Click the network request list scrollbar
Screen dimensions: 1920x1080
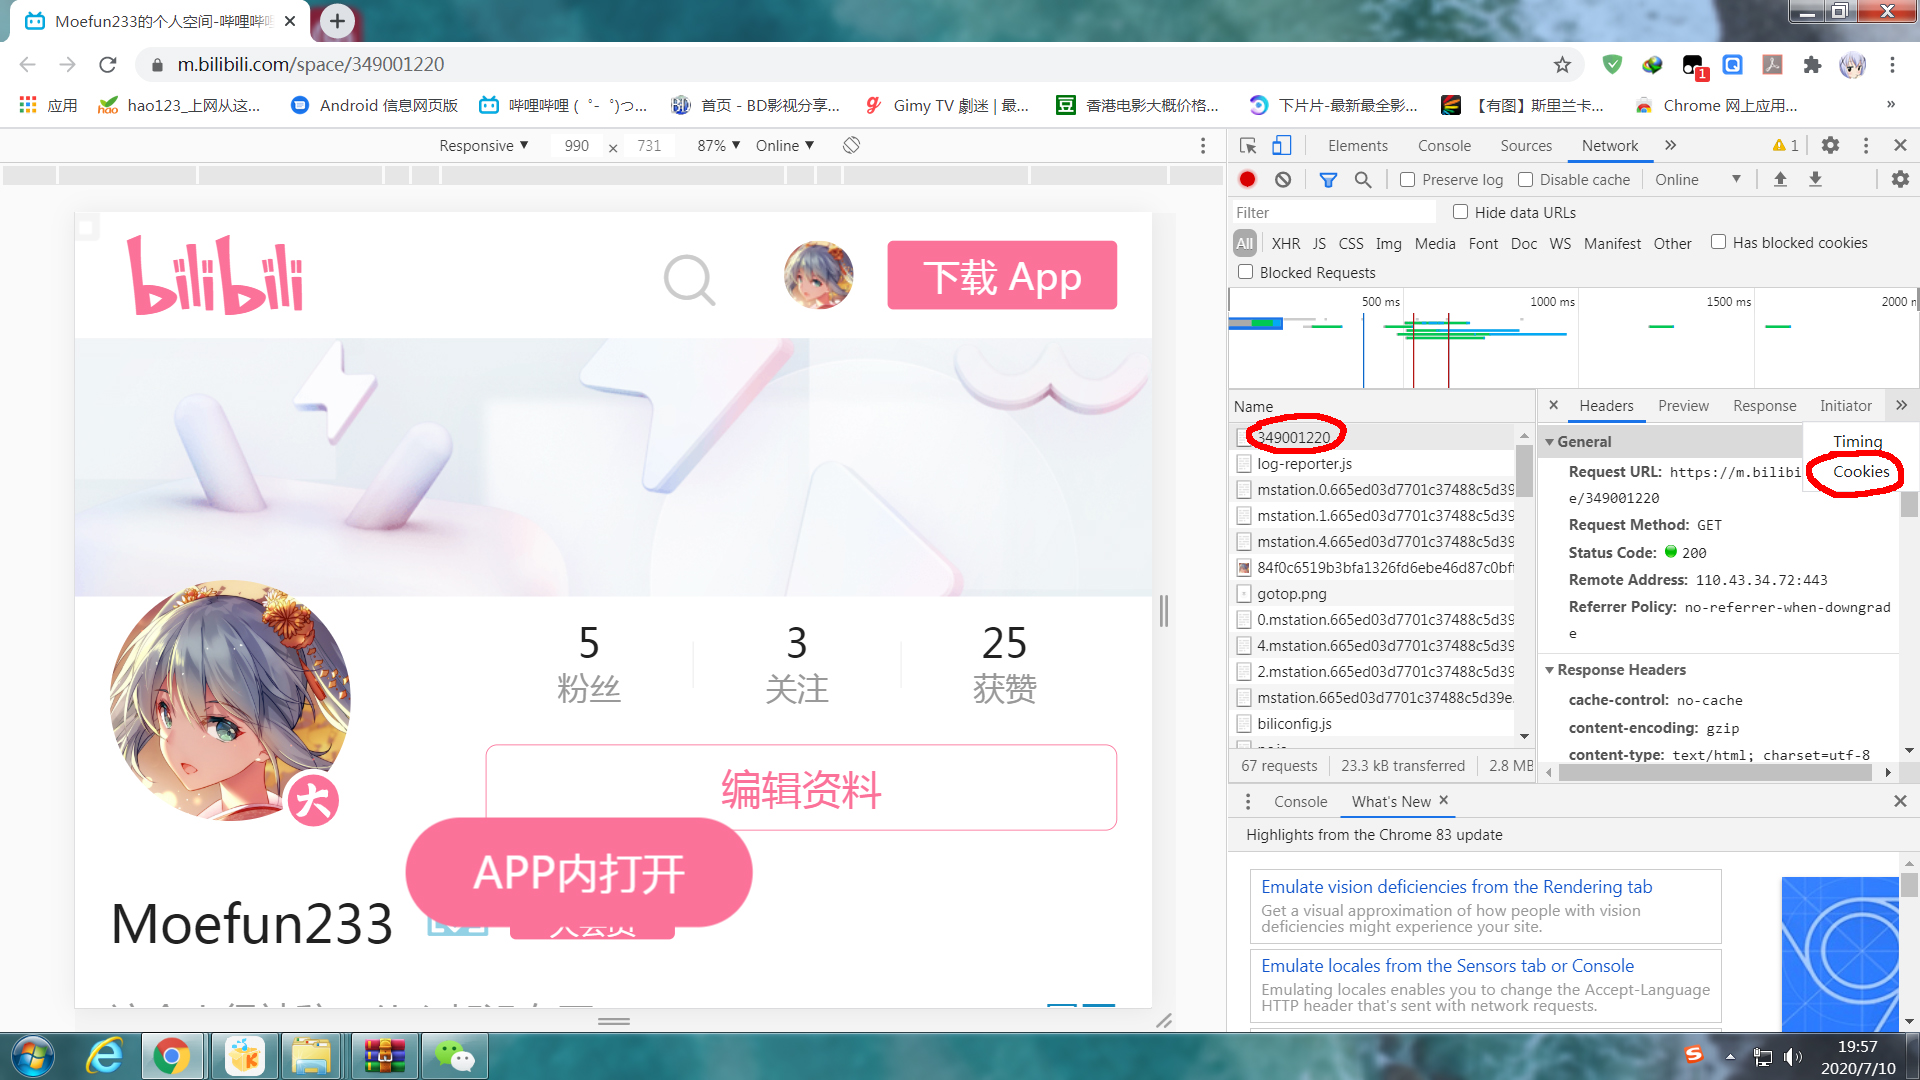click(x=1524, y=471)
